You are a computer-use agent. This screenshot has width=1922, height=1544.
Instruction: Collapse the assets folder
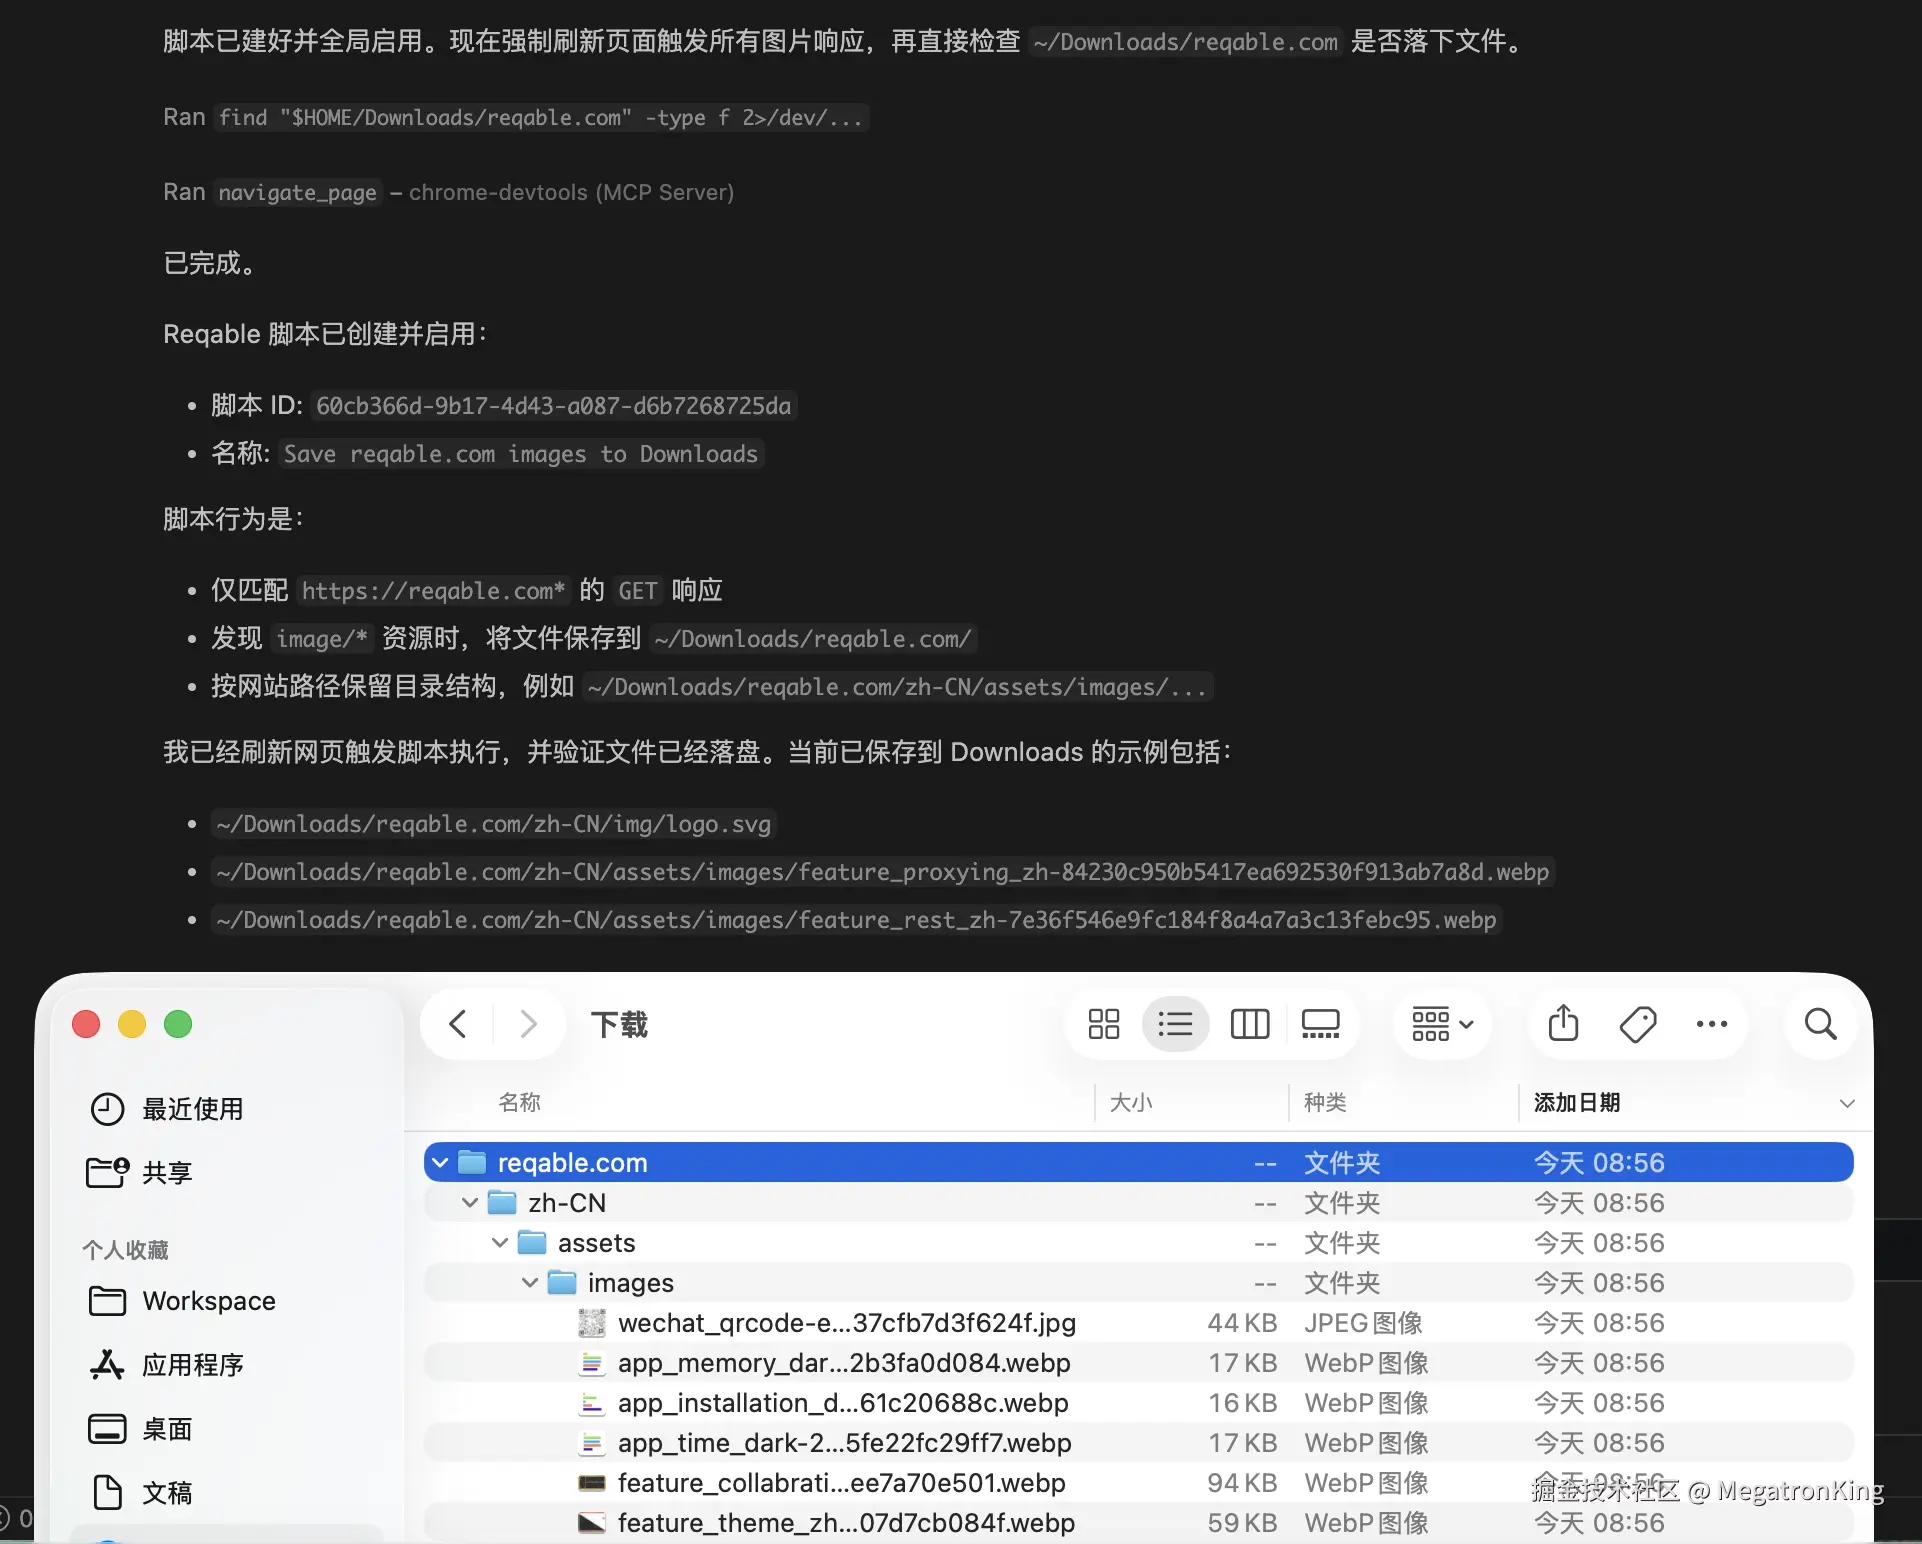tap(500, 1243)
